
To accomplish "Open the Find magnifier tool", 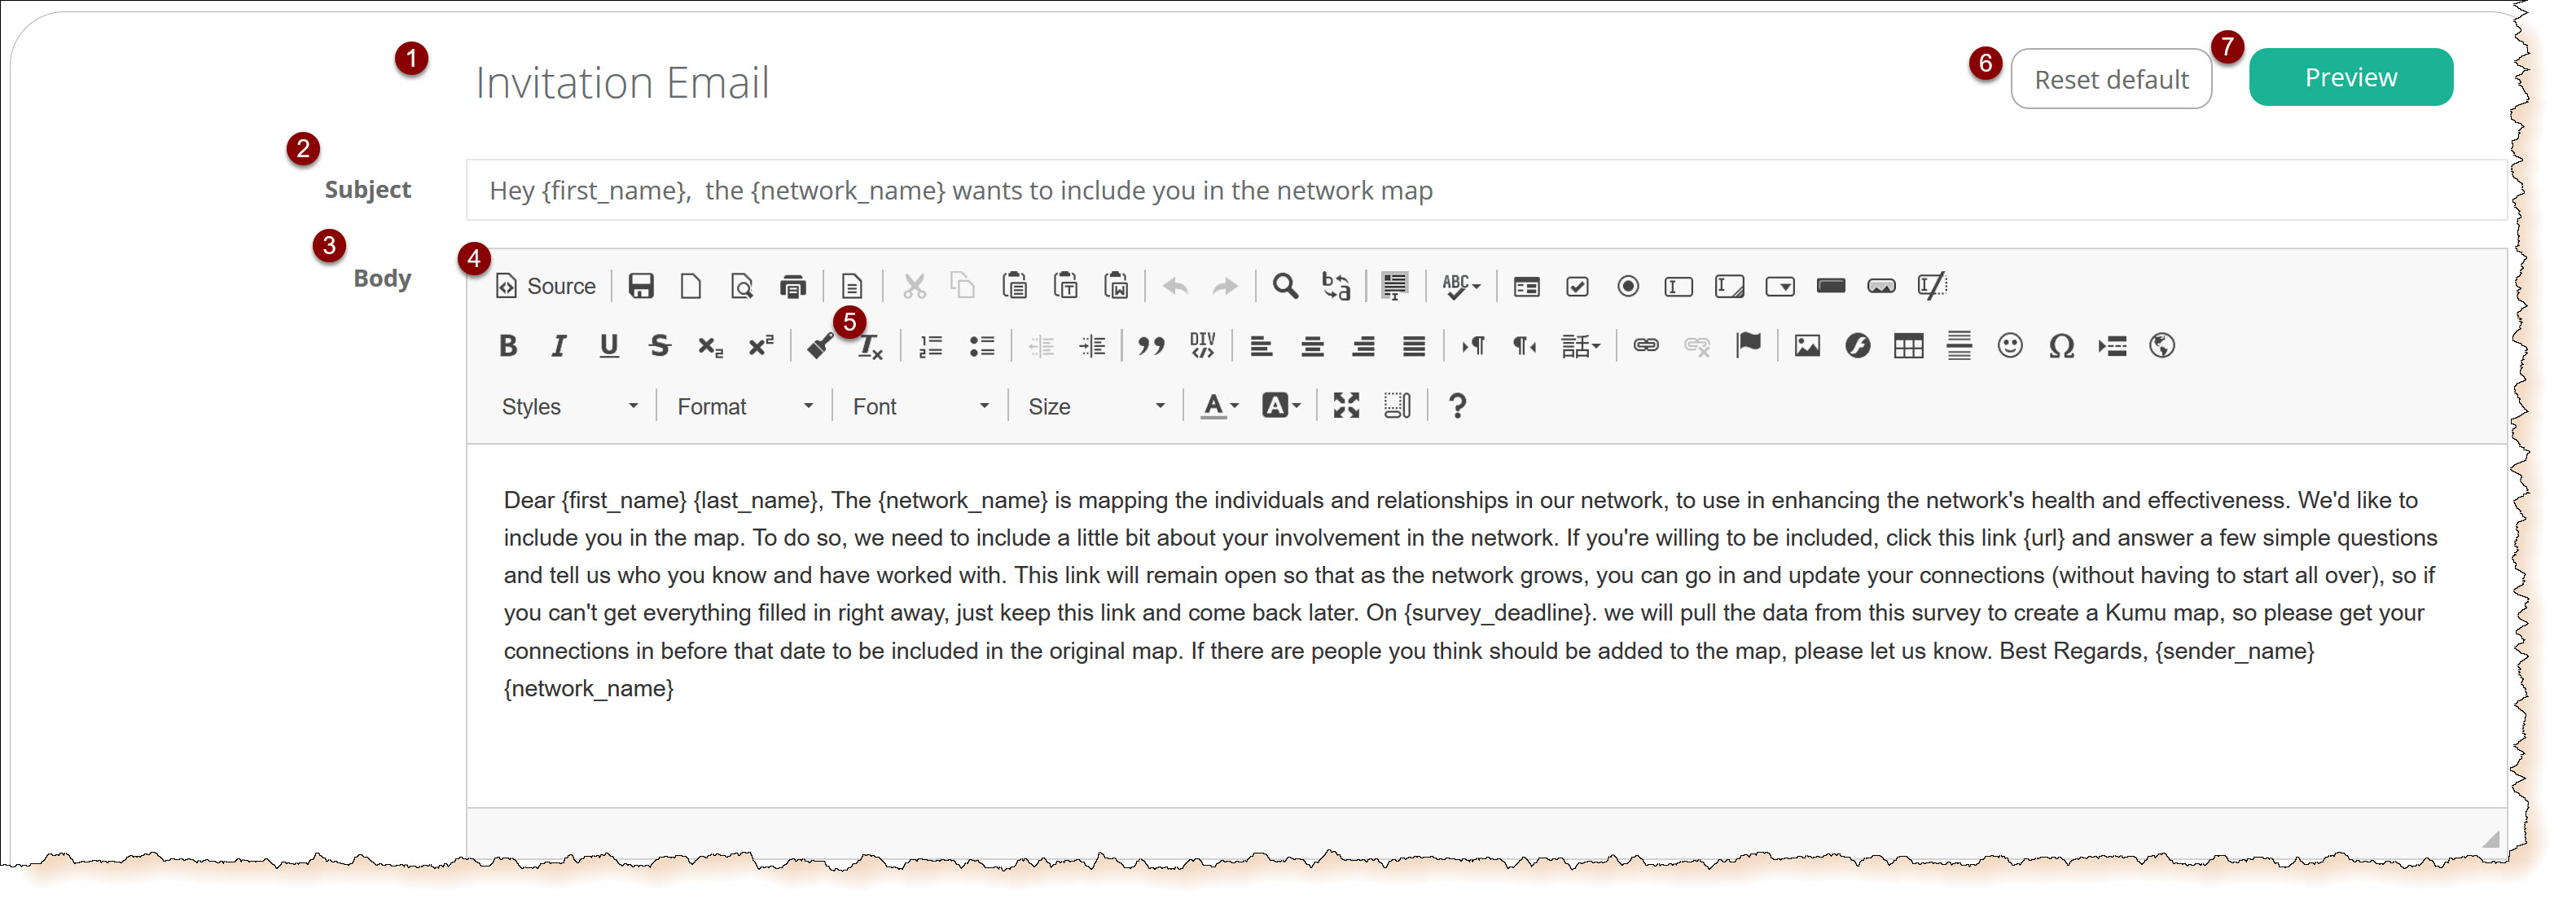I will [x=1285, y=286].
